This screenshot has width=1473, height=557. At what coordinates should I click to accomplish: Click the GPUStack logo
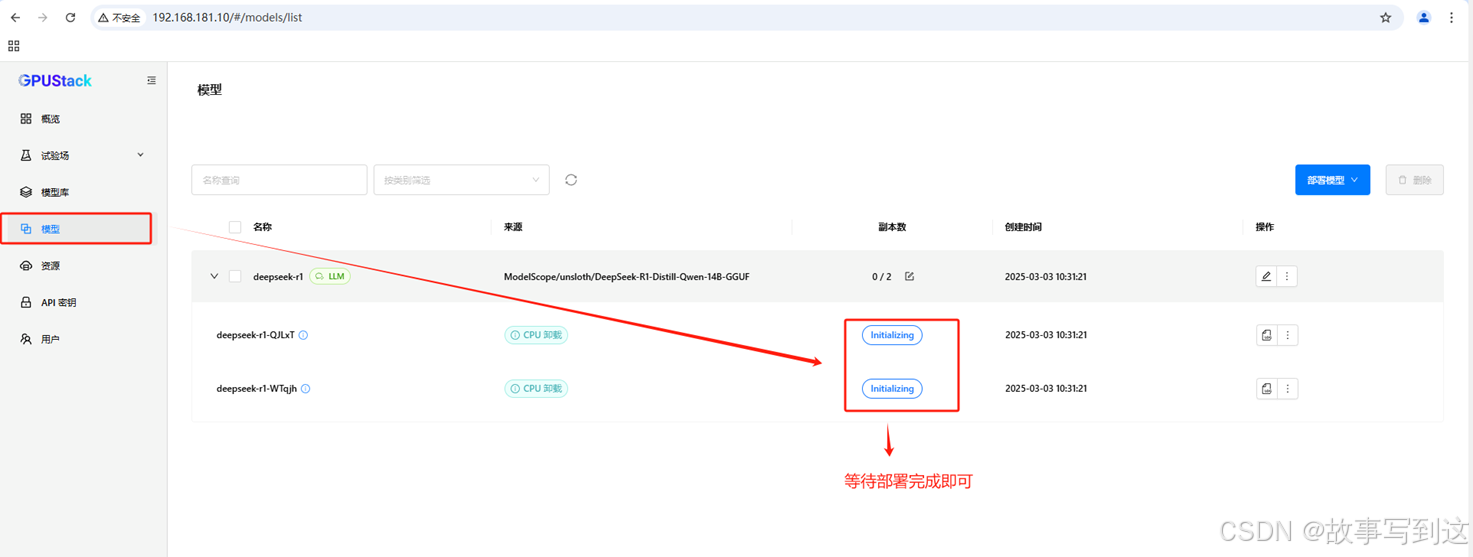[x=55, y=81]
